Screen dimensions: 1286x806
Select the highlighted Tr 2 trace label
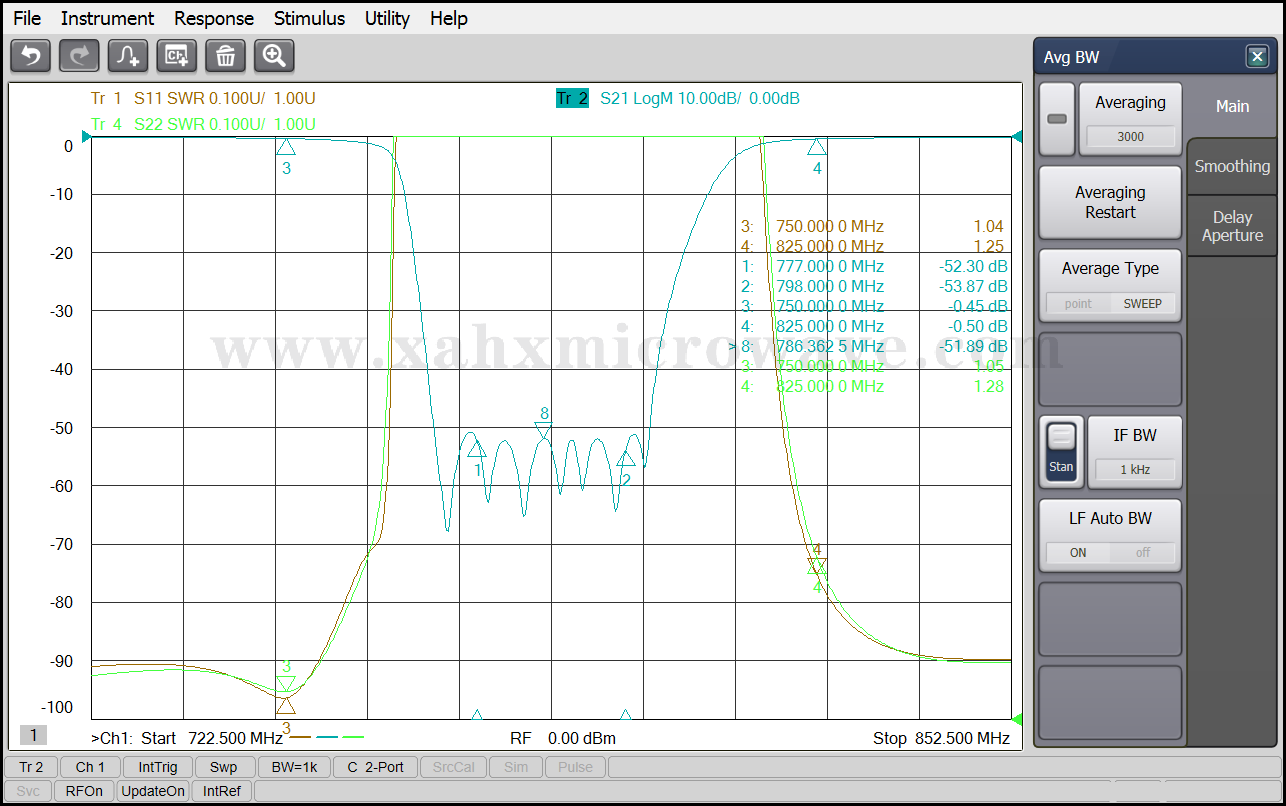(572, 98)
